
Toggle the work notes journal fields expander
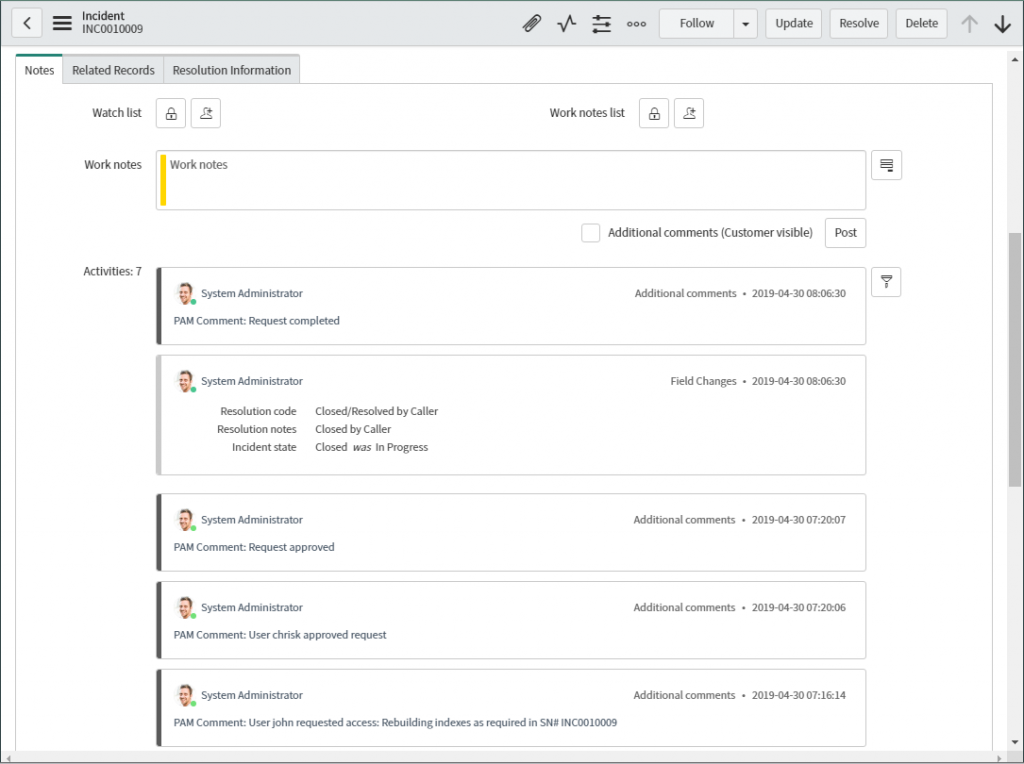pyautogui.click(x=886, y=165)
